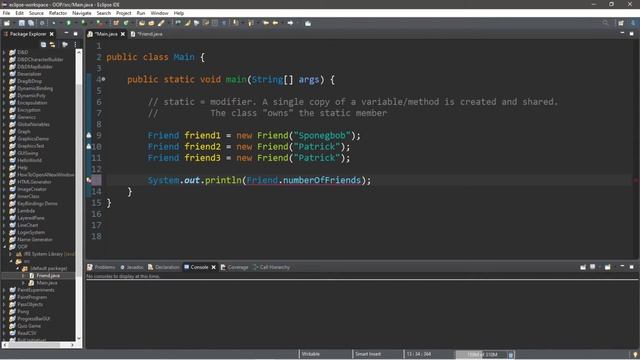Open the Refactor menu
Screen dimensions: 640x360
click(x=58, y=13)
